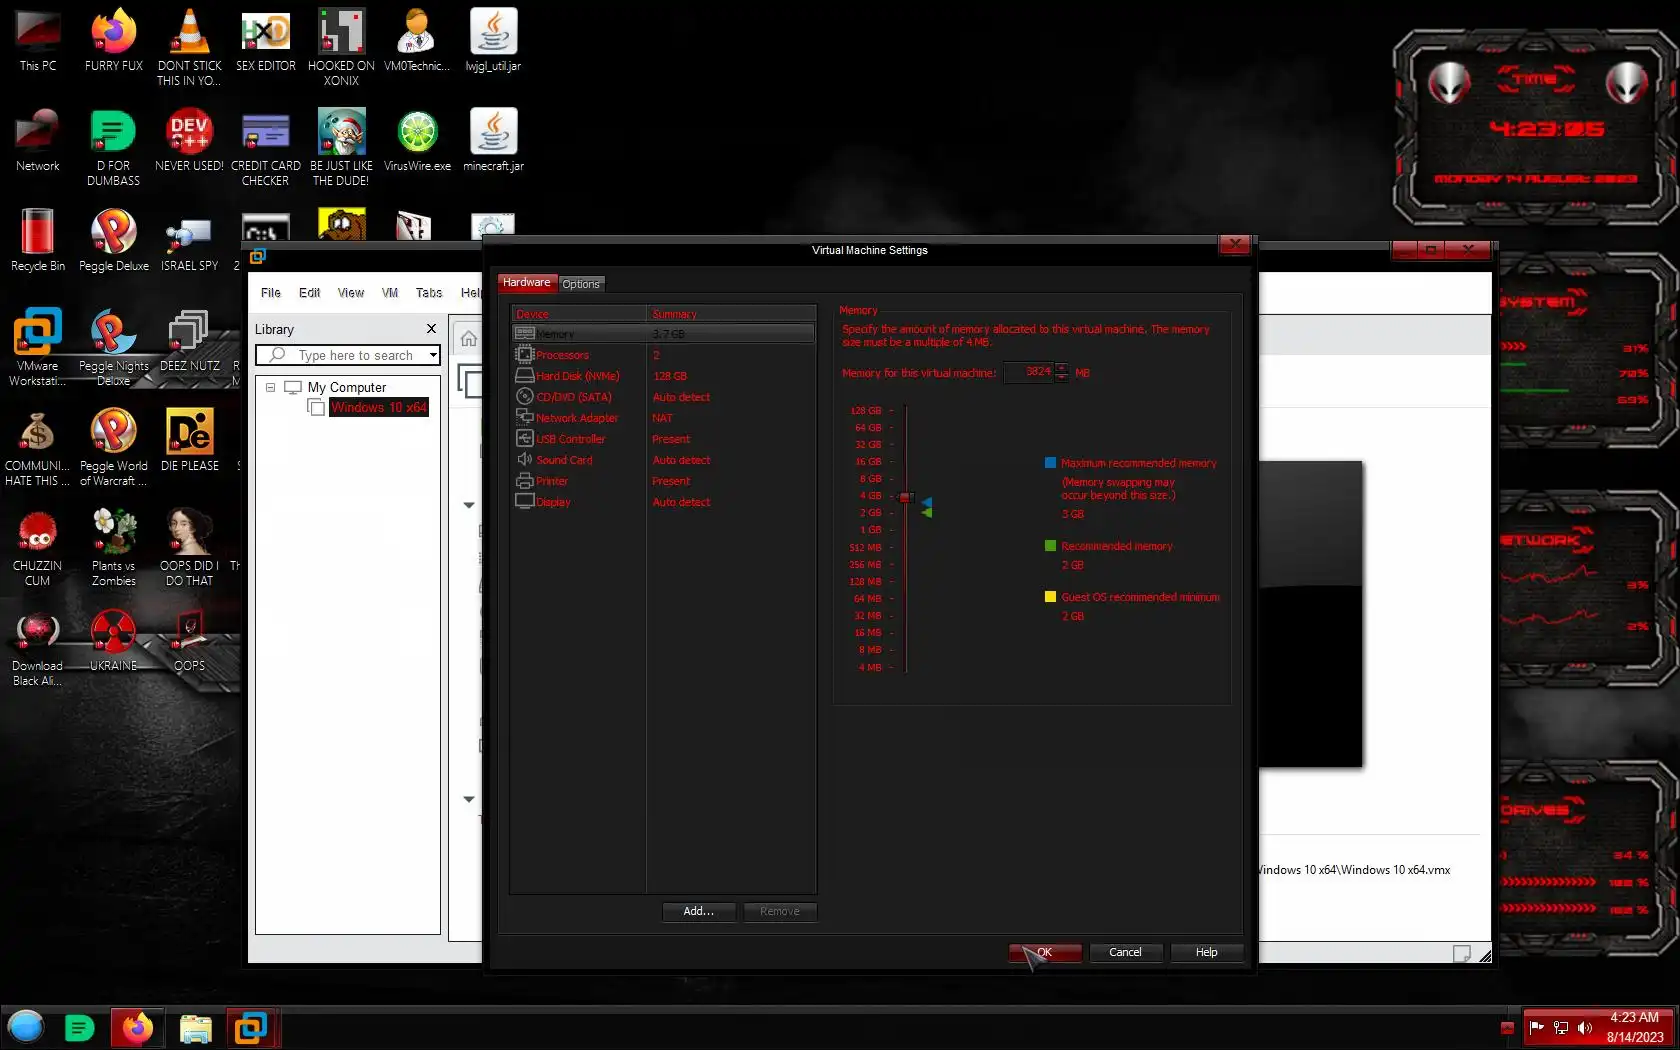Open the Network desktop icon
The image size is (1680, 1050).
pyautogui.click(x=38, y=140)
